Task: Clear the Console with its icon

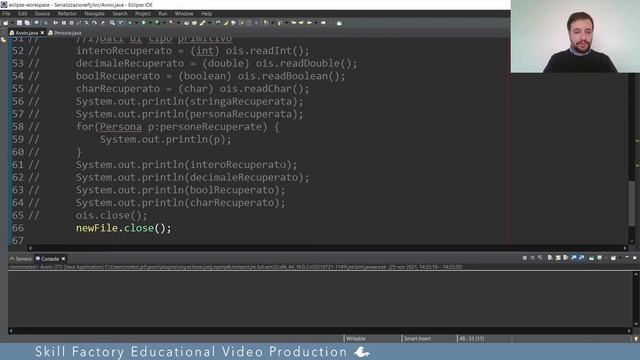Action: point(550,258)
